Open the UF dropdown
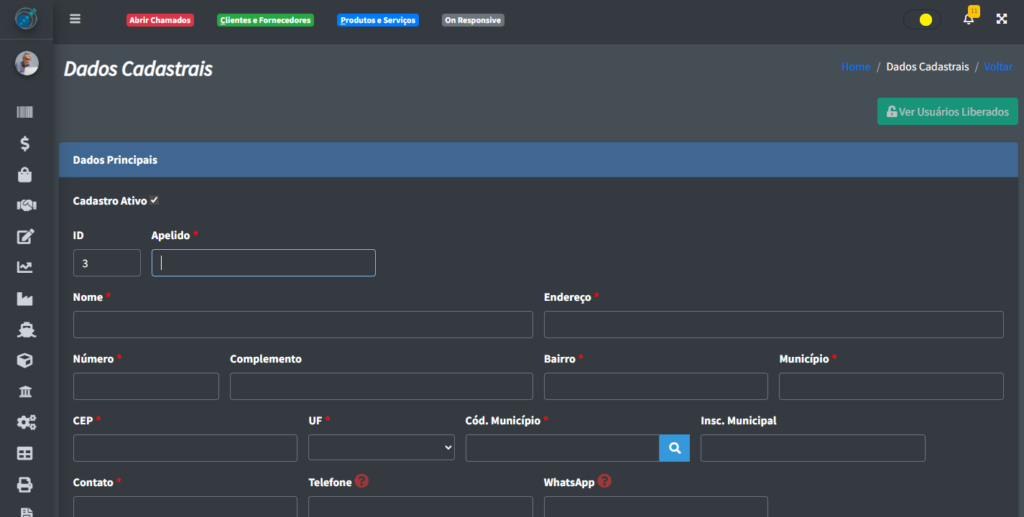 point(381,448)
